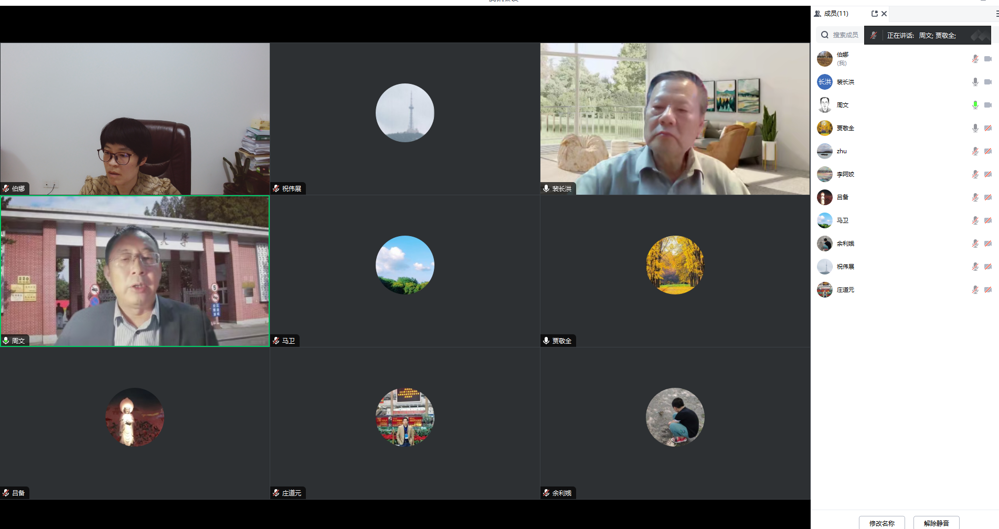
Task: Open the menu icon at top-right corner
Action: [996, 14]
